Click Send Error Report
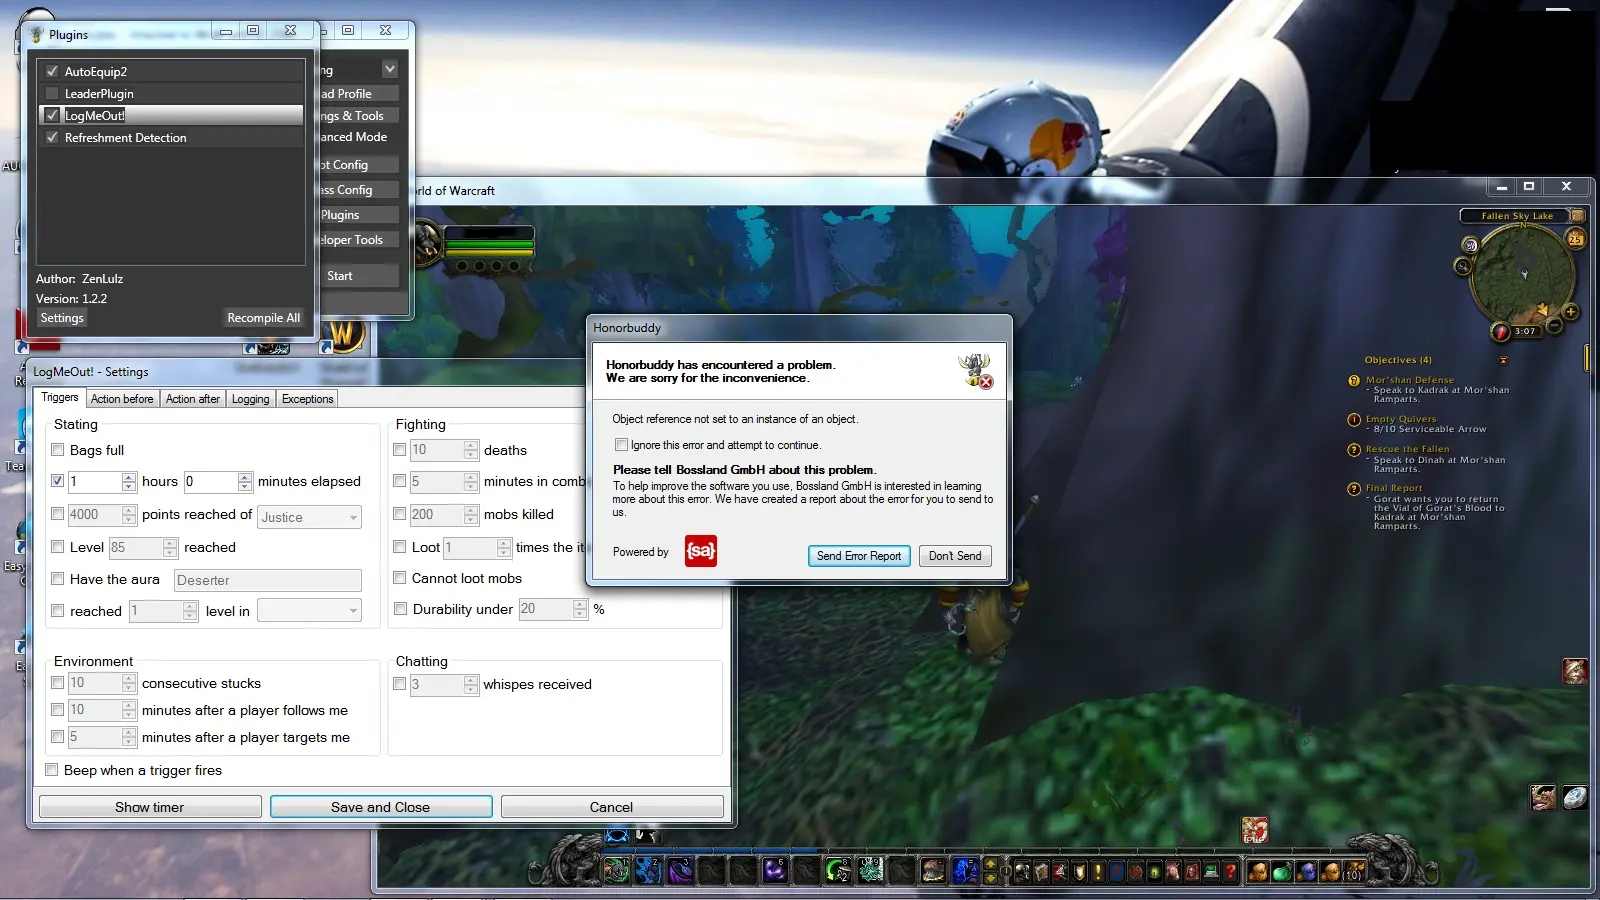Viewport: 1600px width, 900px height. (x=858, y=556)
